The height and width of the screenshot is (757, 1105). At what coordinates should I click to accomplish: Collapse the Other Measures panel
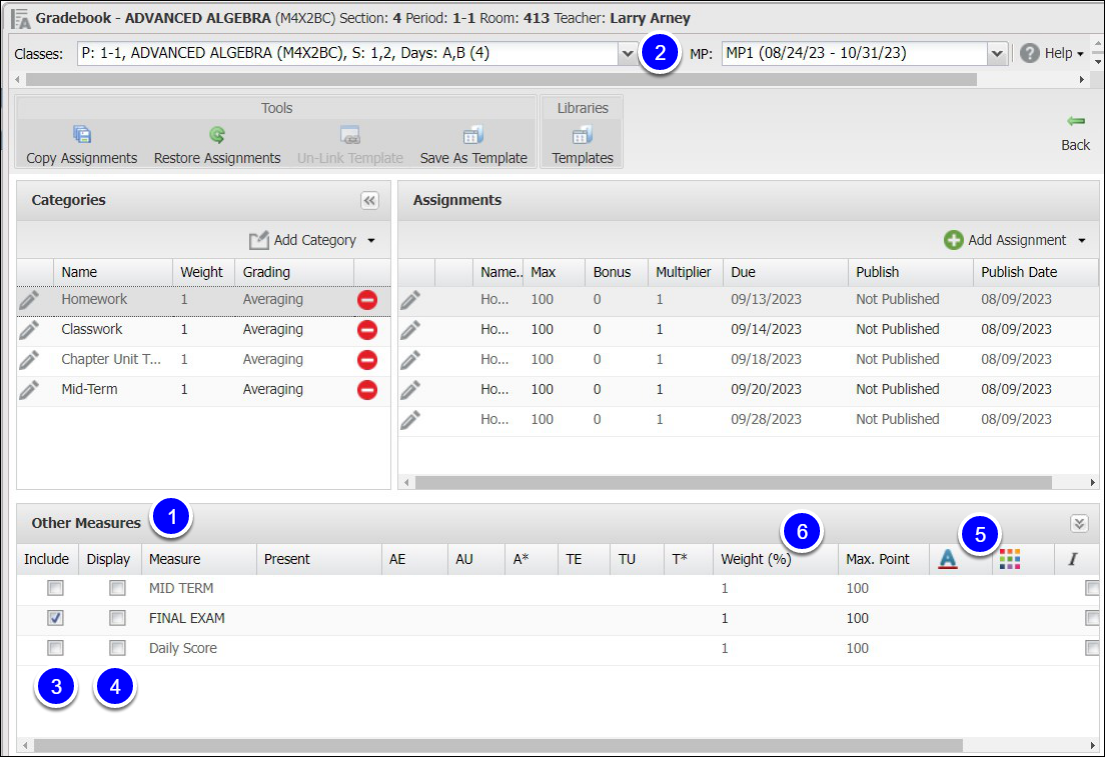(1079, 523)
